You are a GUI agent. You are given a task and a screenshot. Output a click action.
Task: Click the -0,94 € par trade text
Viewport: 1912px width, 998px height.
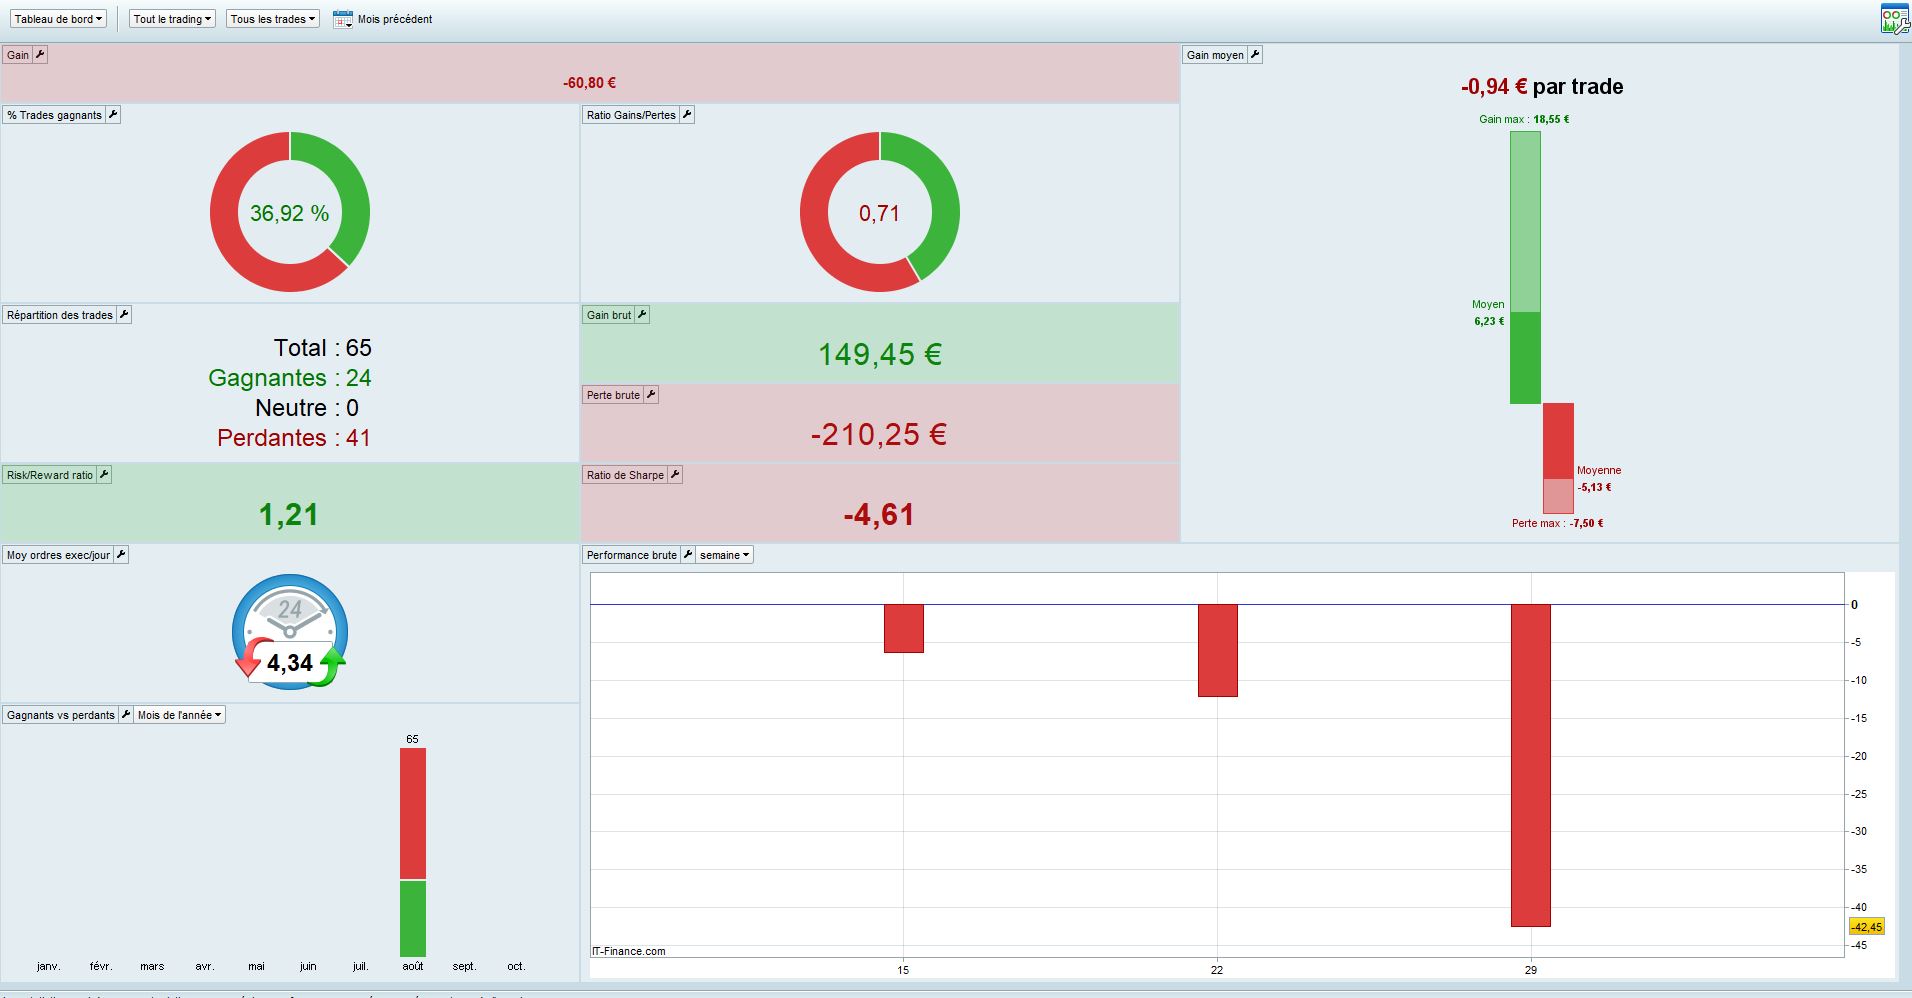[x=1542, y=87]
